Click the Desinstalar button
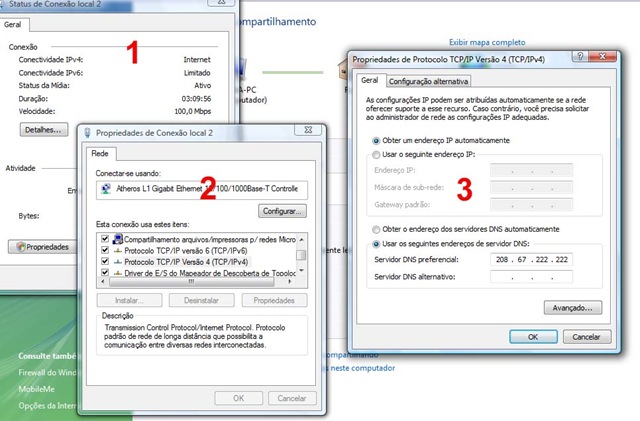The image size is (640, 421). coord(202,301)
